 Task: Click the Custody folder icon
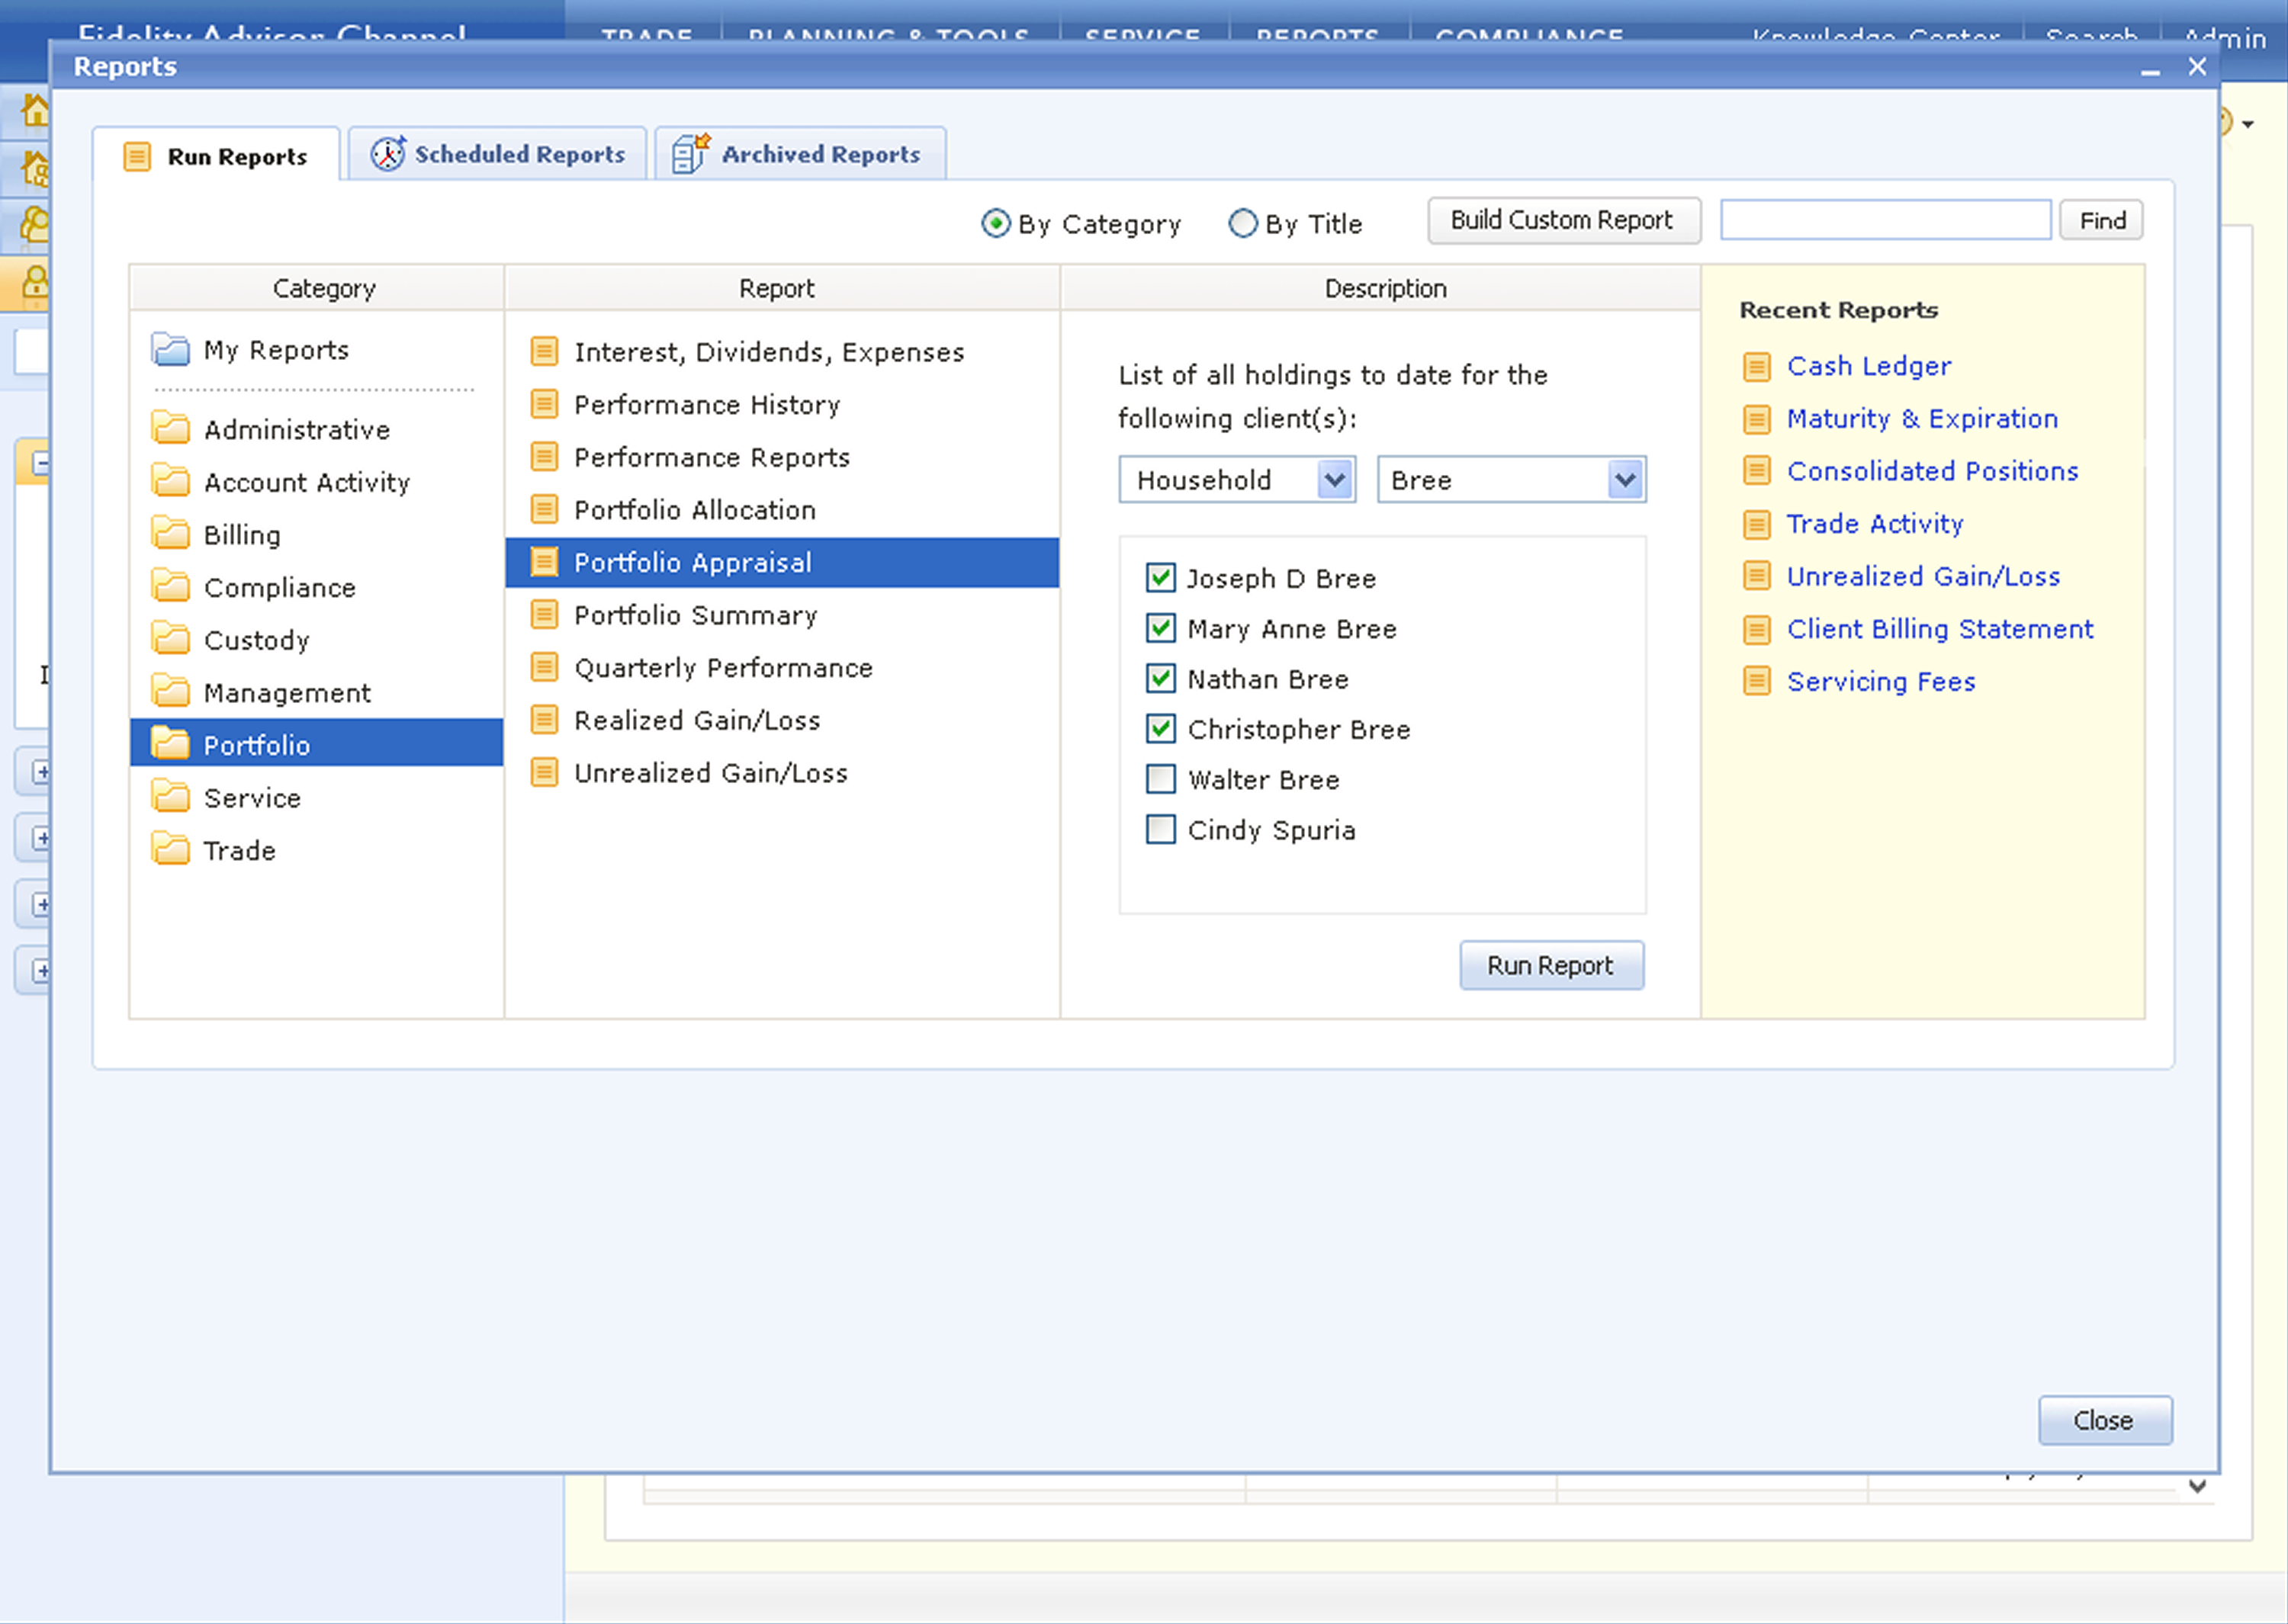(x=170, y=639)
